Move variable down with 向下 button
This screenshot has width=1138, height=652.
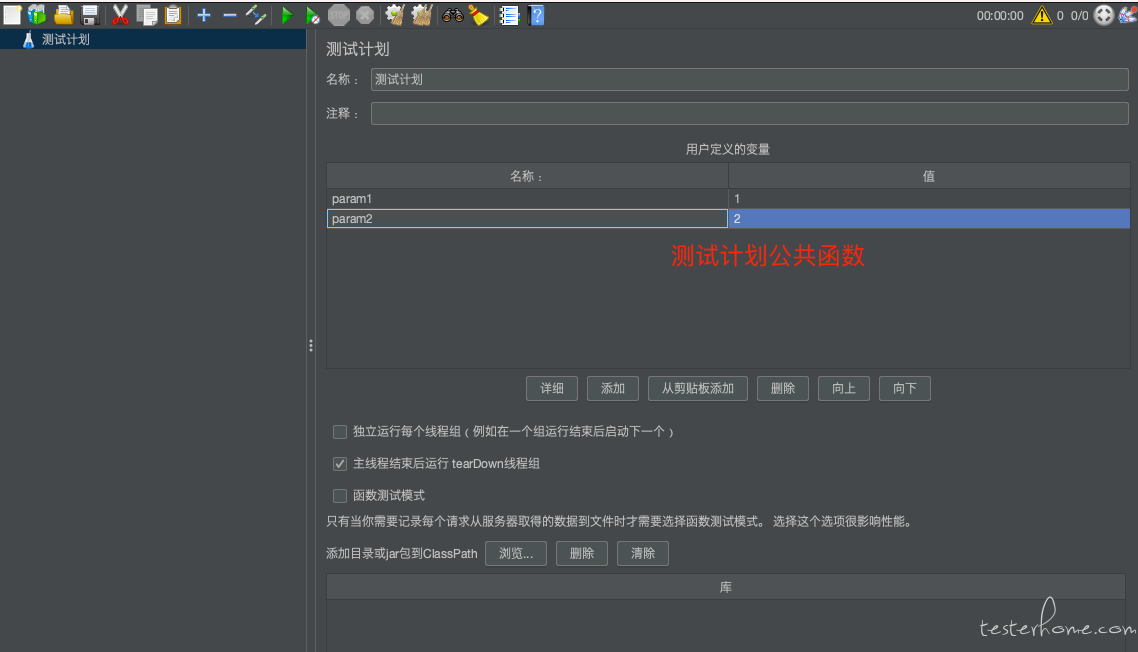click(904, 388)
